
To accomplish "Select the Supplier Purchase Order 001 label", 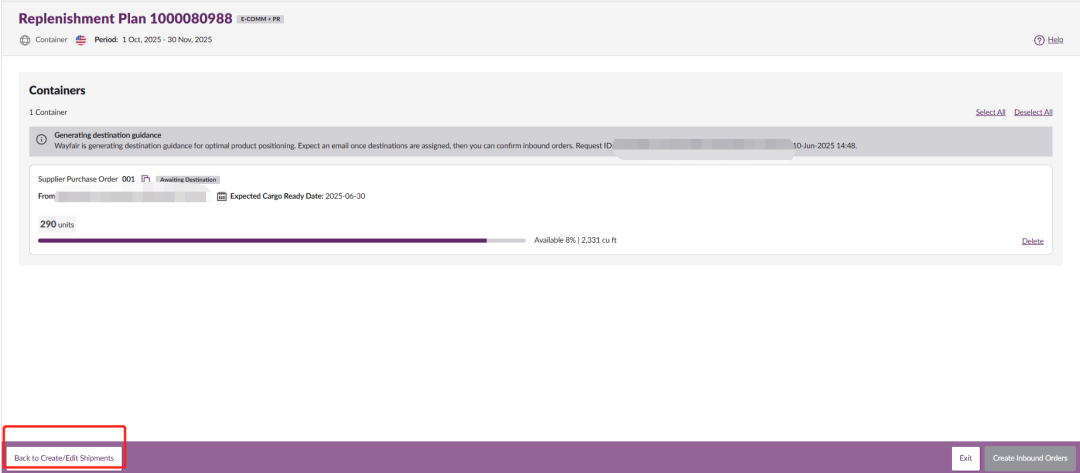I will [x=86, y=179].
